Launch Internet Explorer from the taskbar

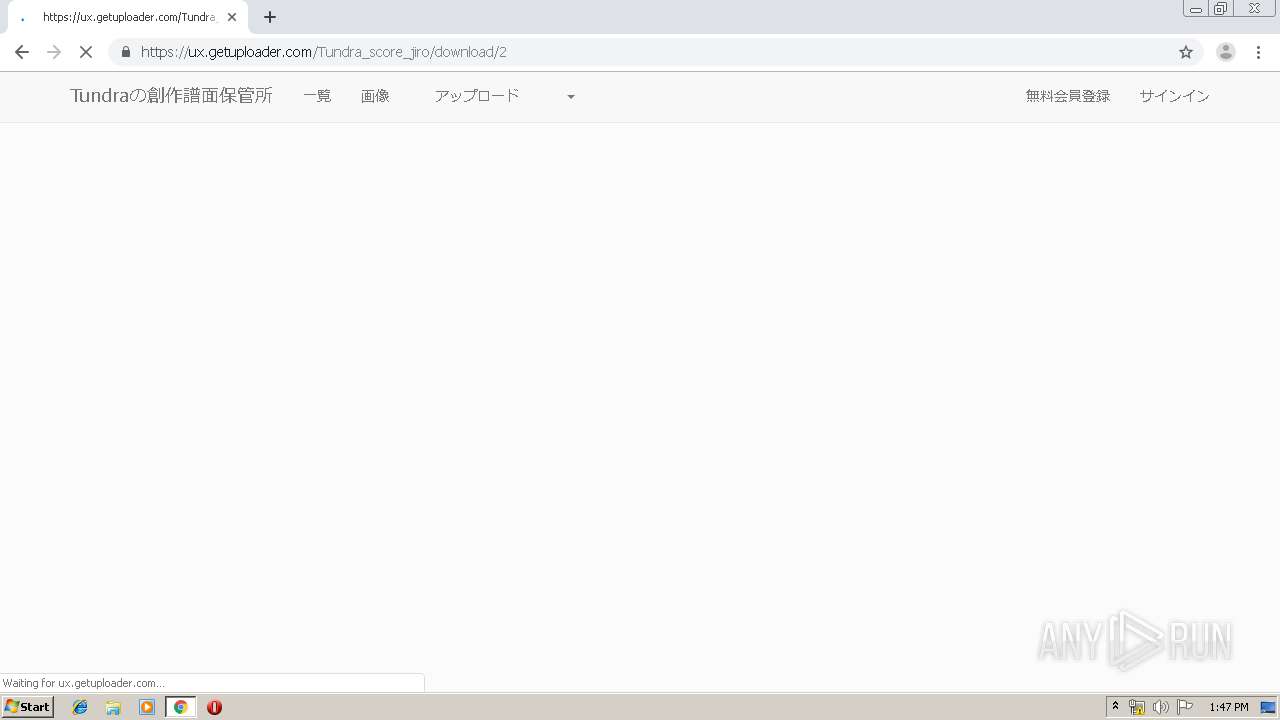click(80, 707)
